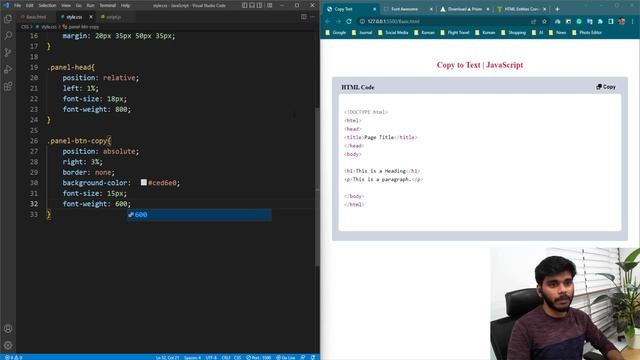Open the News bookmark folder
This screenshot has height=360, width=640.
point(558,32)
